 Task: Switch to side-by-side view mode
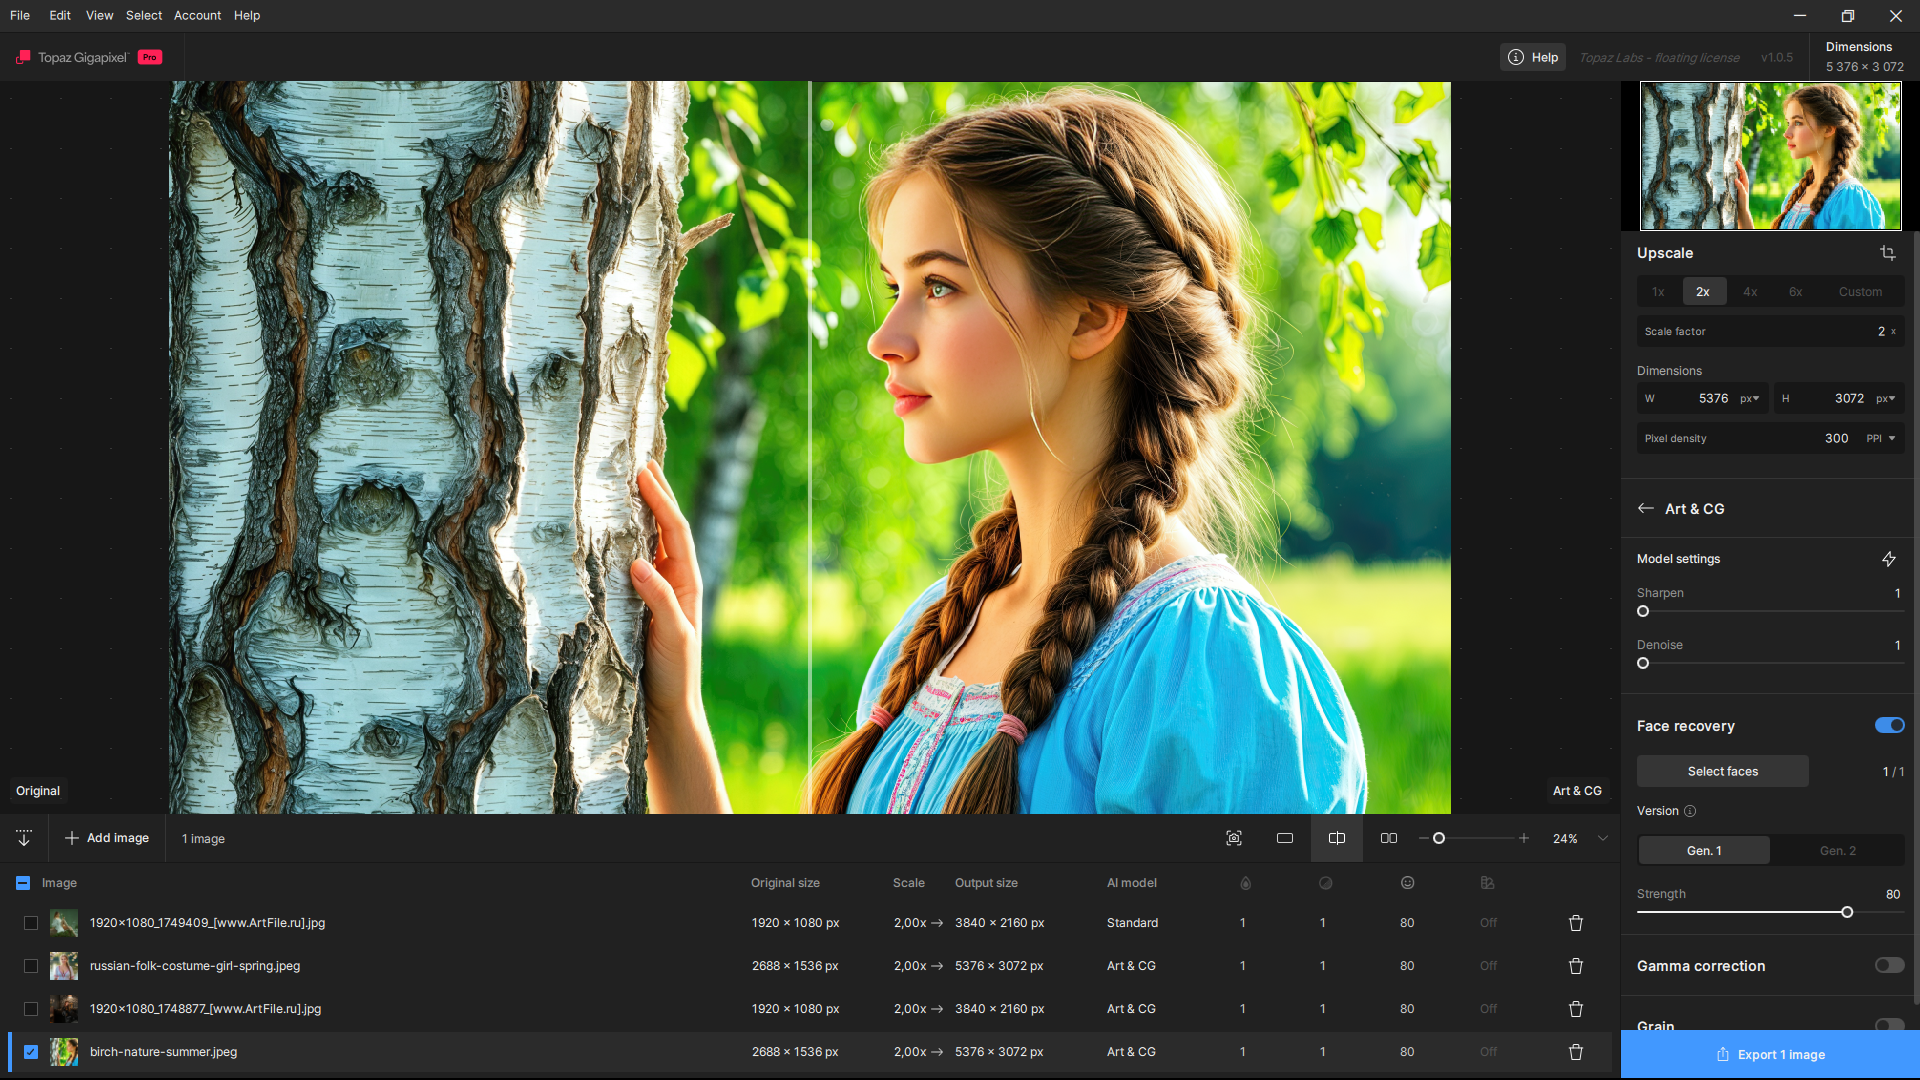[x=1388, y=838]
